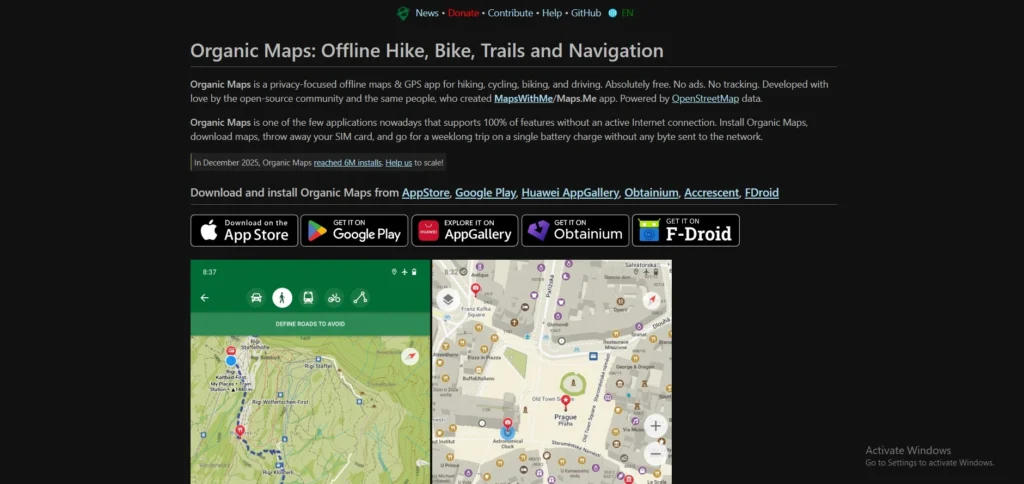Open the Accrescent text link
Screen dimensions: 1024x484
(712, 193)
